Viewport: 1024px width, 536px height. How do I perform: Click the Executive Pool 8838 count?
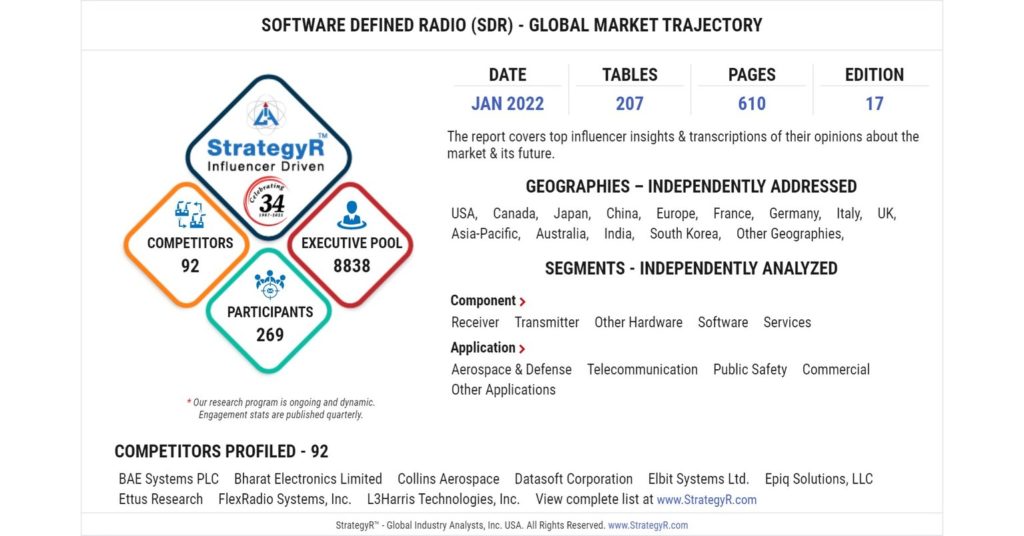351,266
